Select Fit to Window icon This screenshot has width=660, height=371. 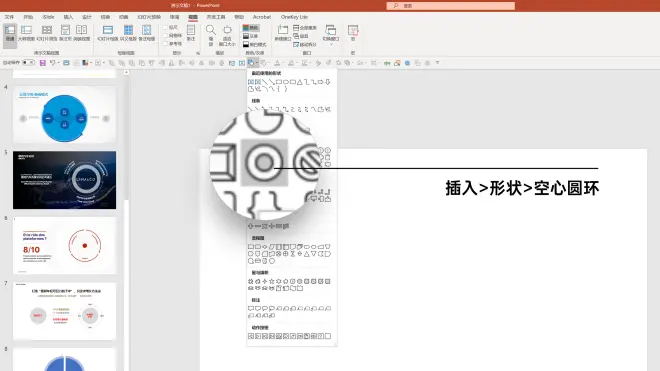coord(227,35)
